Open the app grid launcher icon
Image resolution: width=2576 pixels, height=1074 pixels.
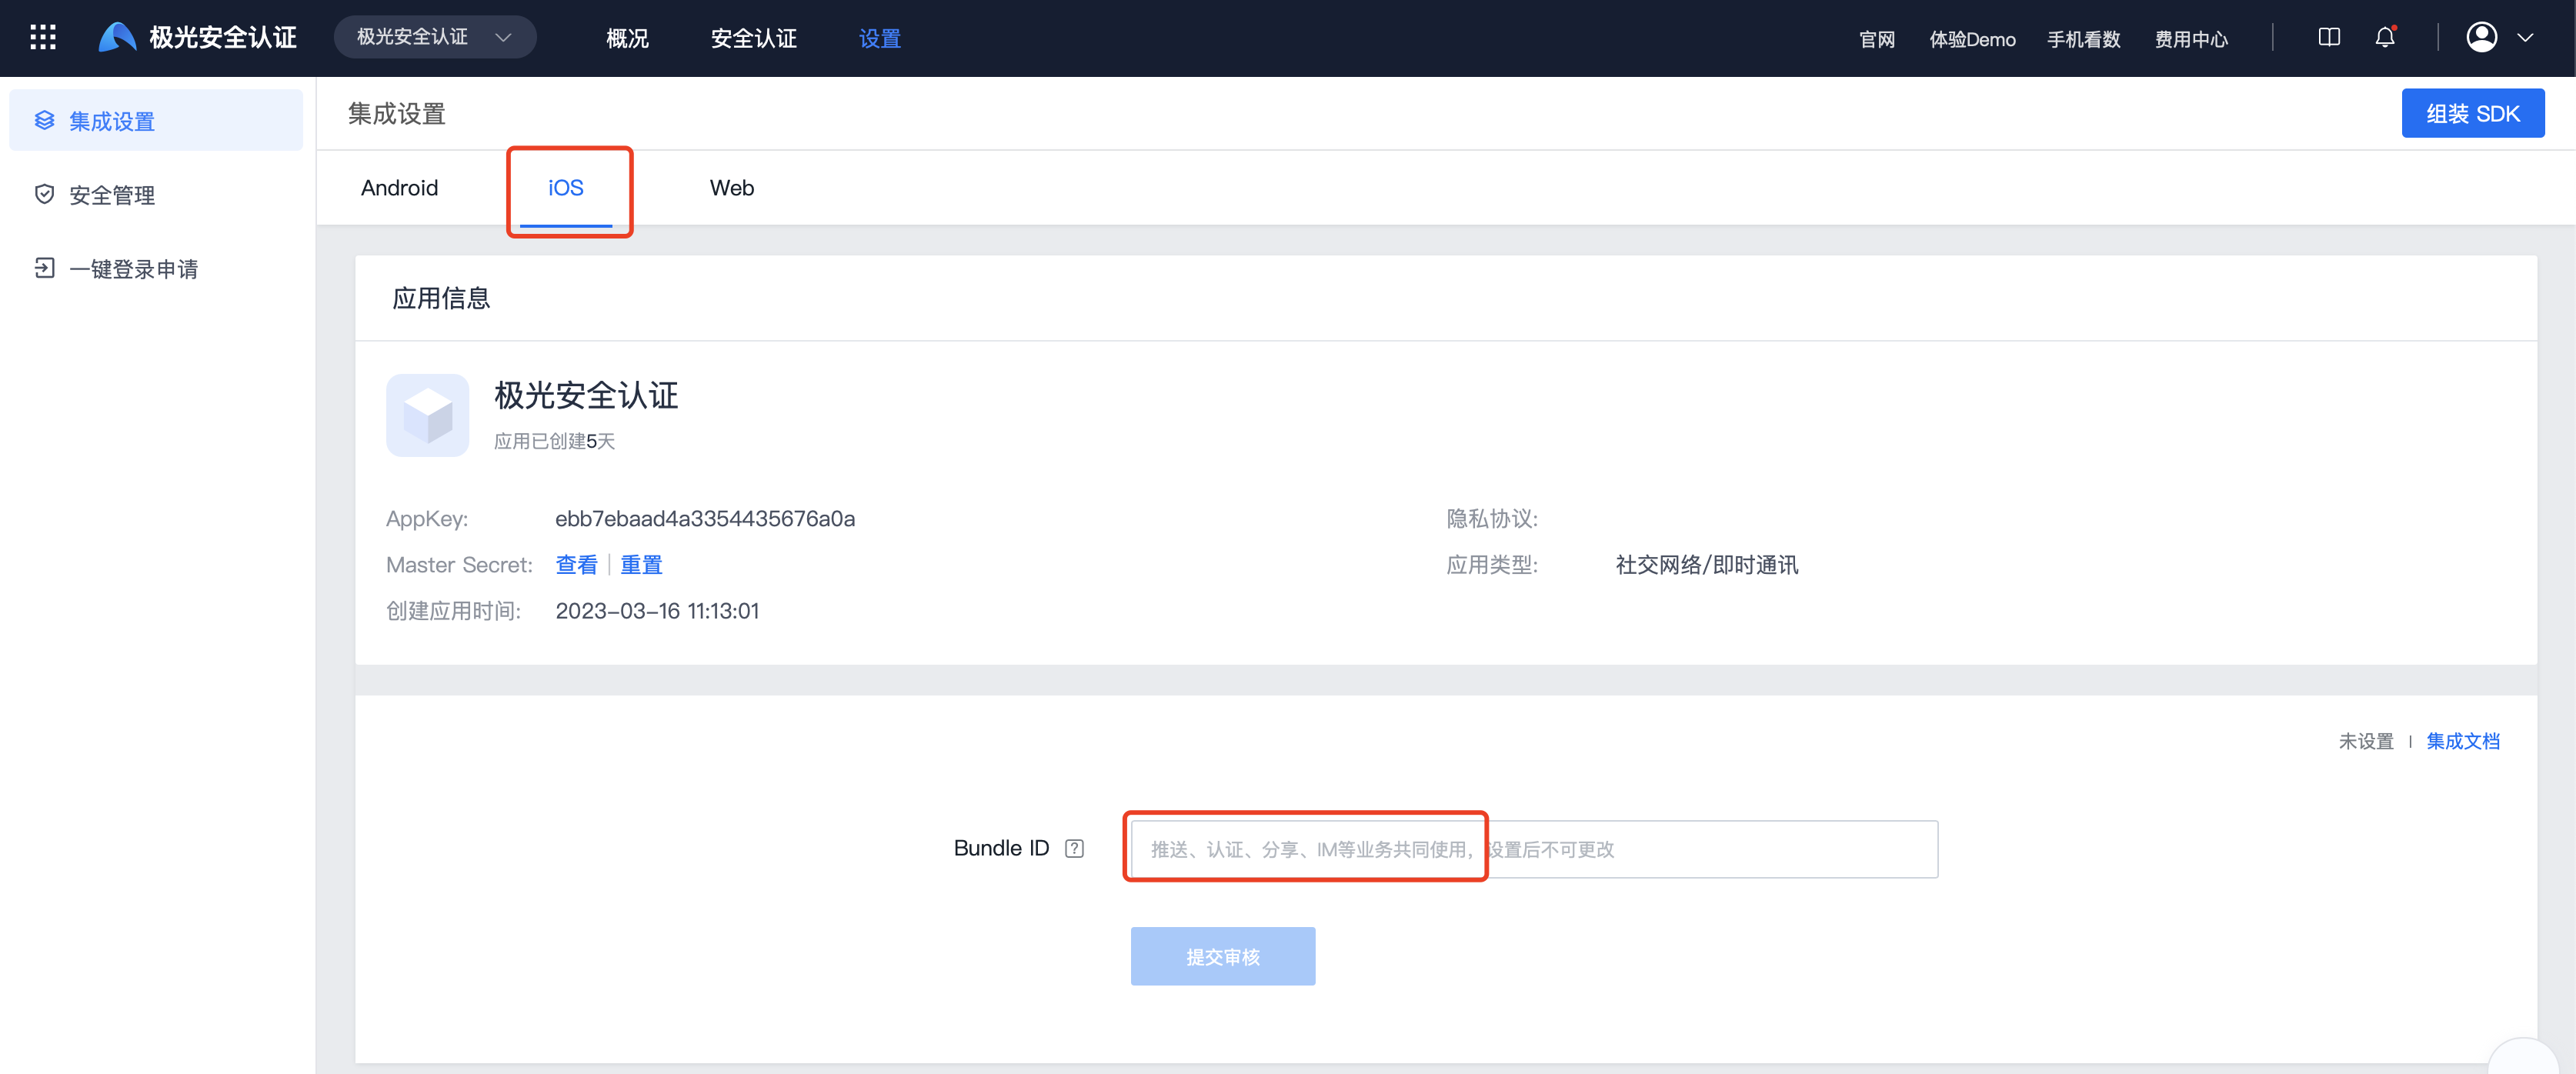[42, 38]
